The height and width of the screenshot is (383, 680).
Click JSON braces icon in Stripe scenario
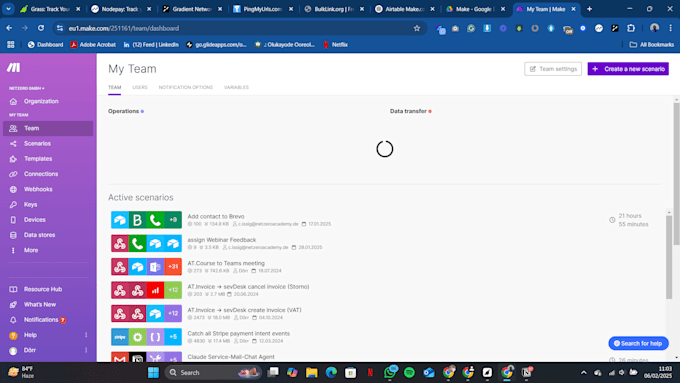155,337
